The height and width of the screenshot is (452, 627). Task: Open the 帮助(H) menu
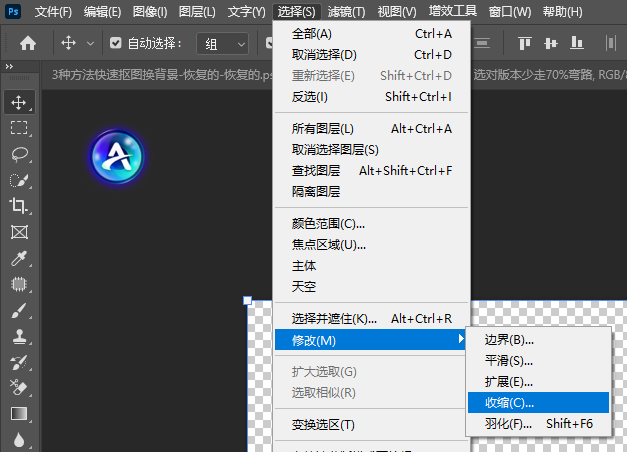pos(563,12)
